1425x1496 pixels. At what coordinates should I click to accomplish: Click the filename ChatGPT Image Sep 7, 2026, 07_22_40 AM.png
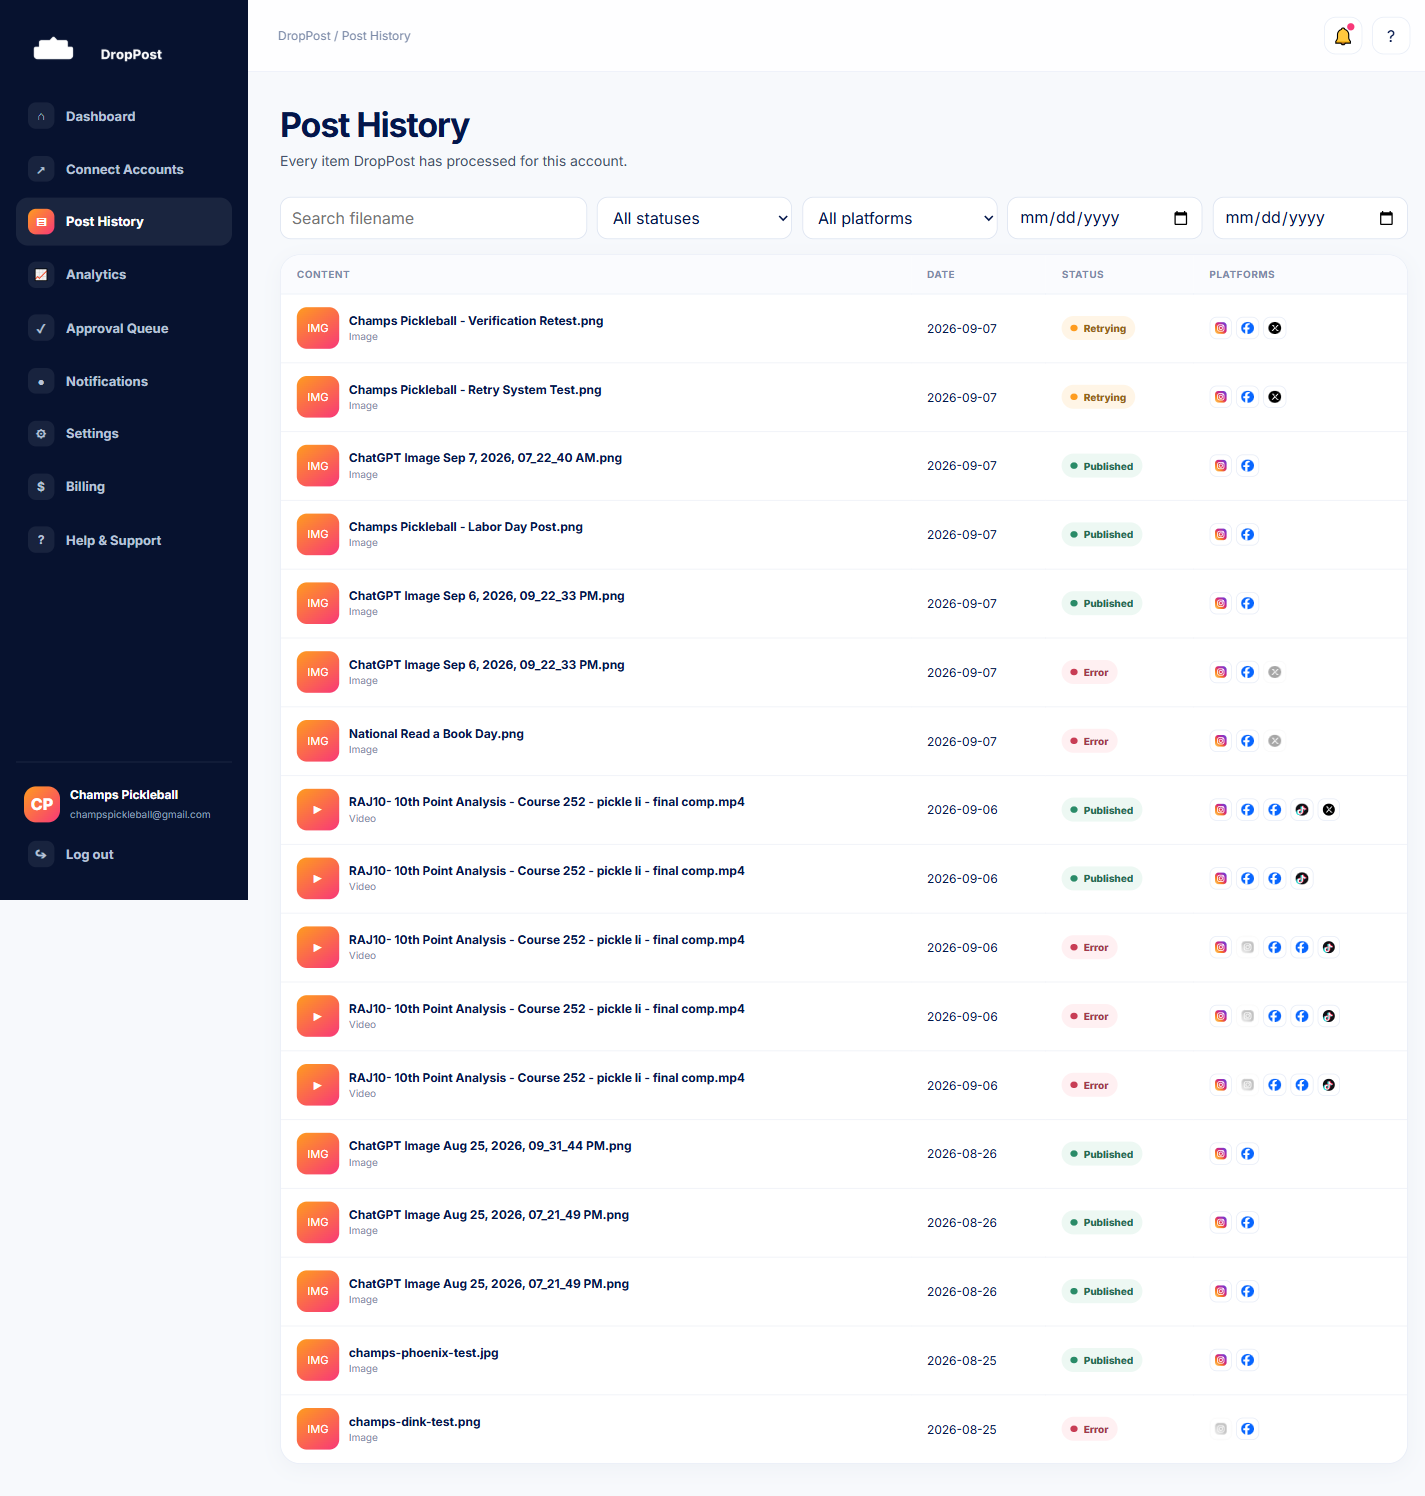(x=485, y=458)
